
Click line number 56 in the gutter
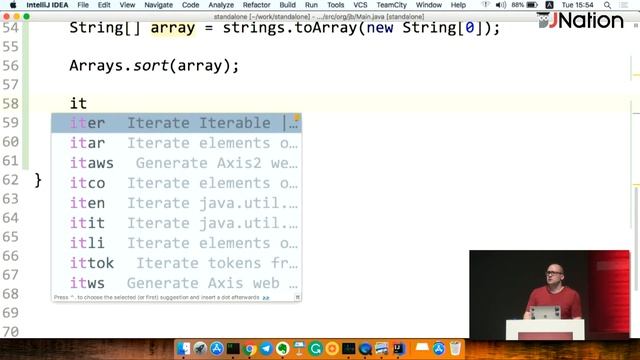tap(11, 65)
